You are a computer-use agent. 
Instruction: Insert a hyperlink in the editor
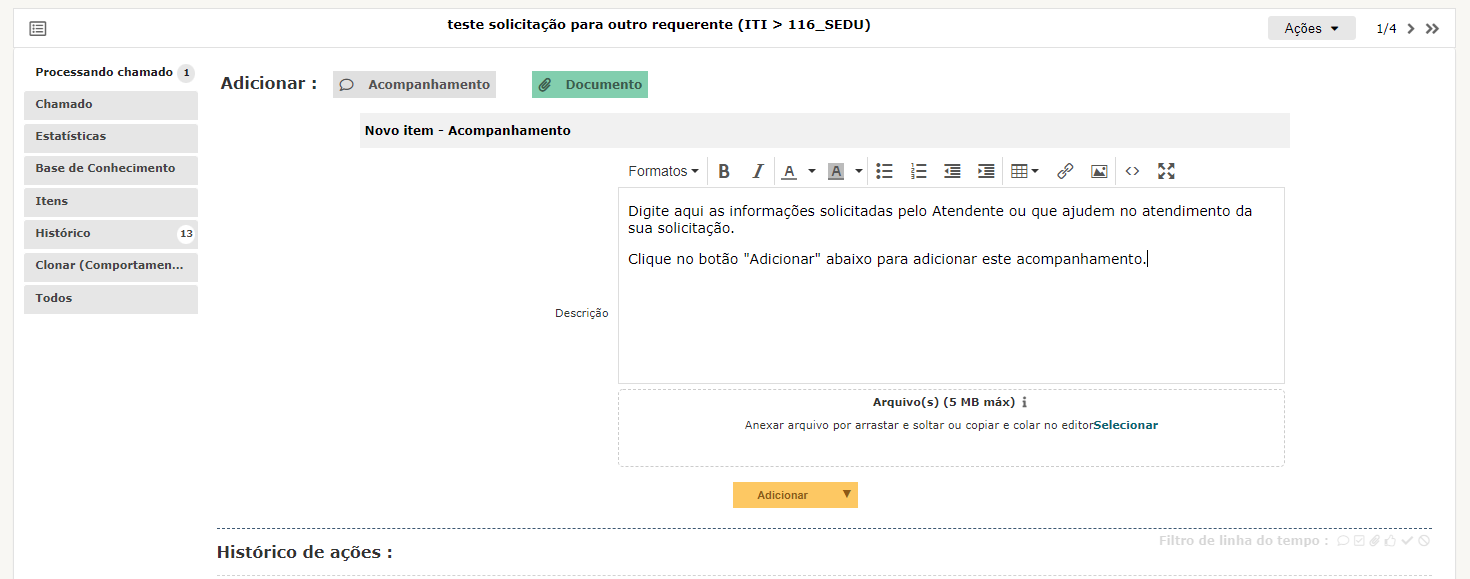(x=1065, y=171)
